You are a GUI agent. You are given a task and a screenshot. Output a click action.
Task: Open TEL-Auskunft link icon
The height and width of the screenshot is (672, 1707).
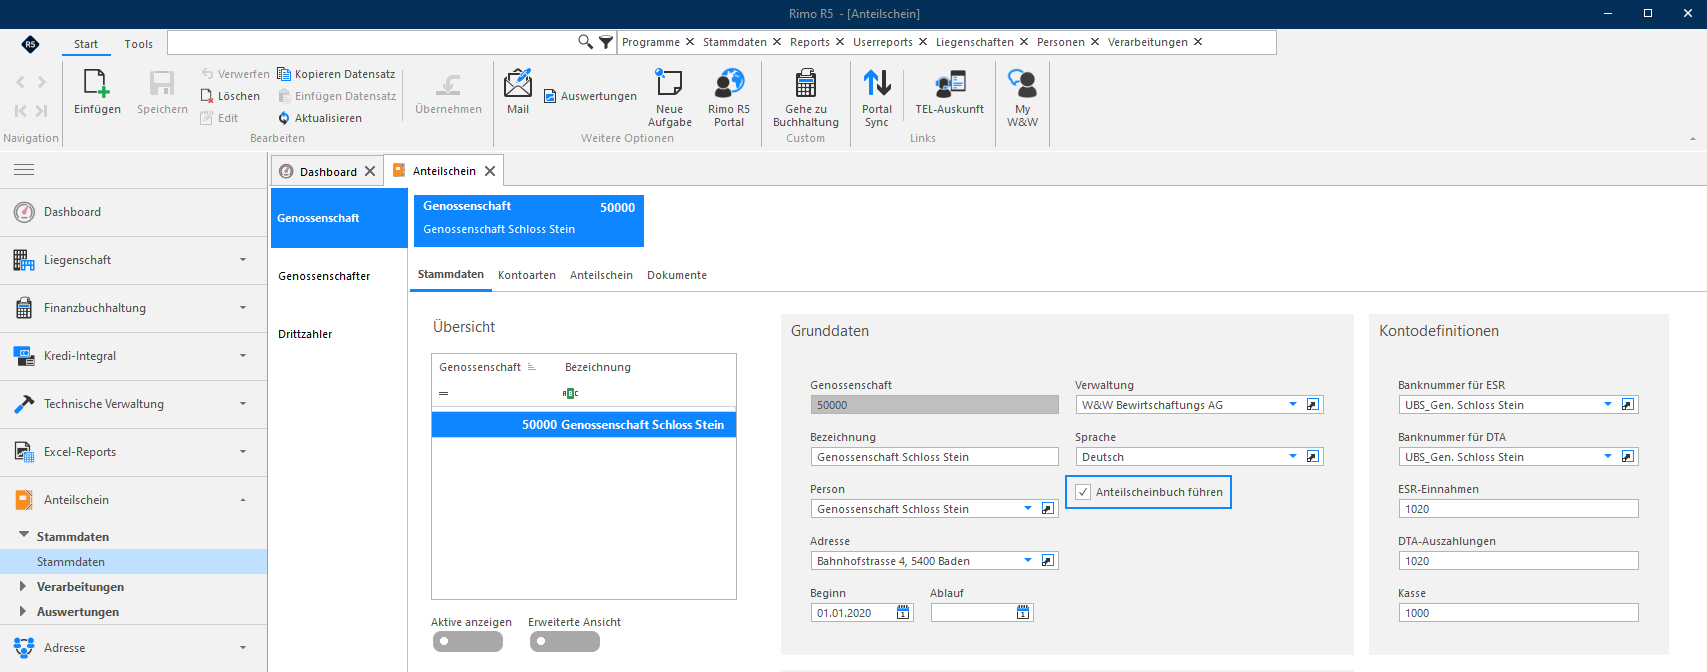tap(950, 83)
